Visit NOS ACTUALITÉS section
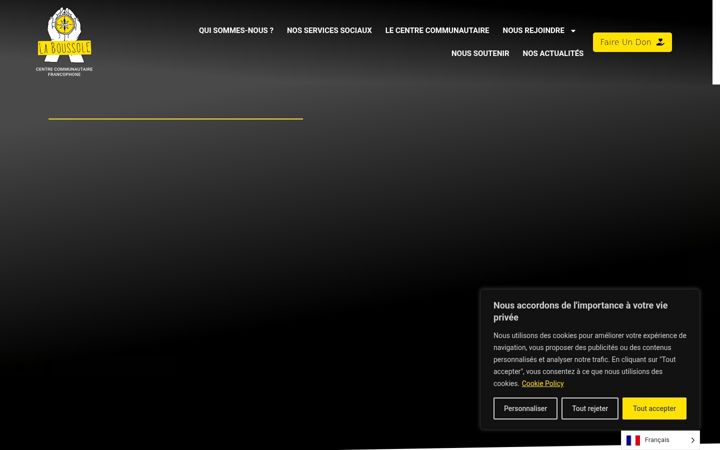This screenshot has width=720, height=450. (553, 53)
